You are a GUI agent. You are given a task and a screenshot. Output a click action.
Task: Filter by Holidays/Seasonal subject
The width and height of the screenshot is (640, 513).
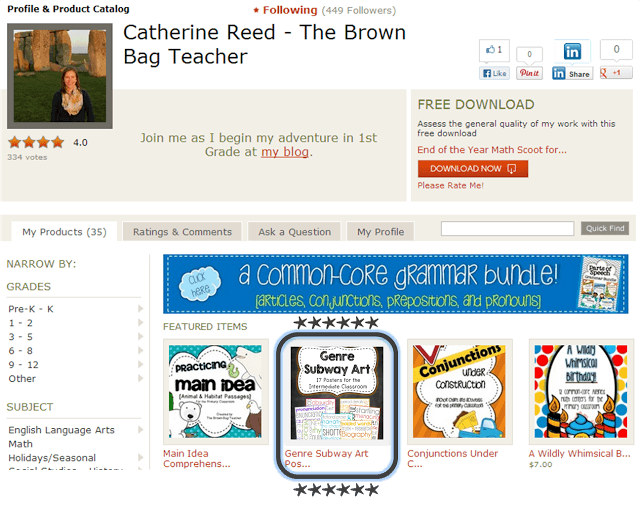point(52,457)
